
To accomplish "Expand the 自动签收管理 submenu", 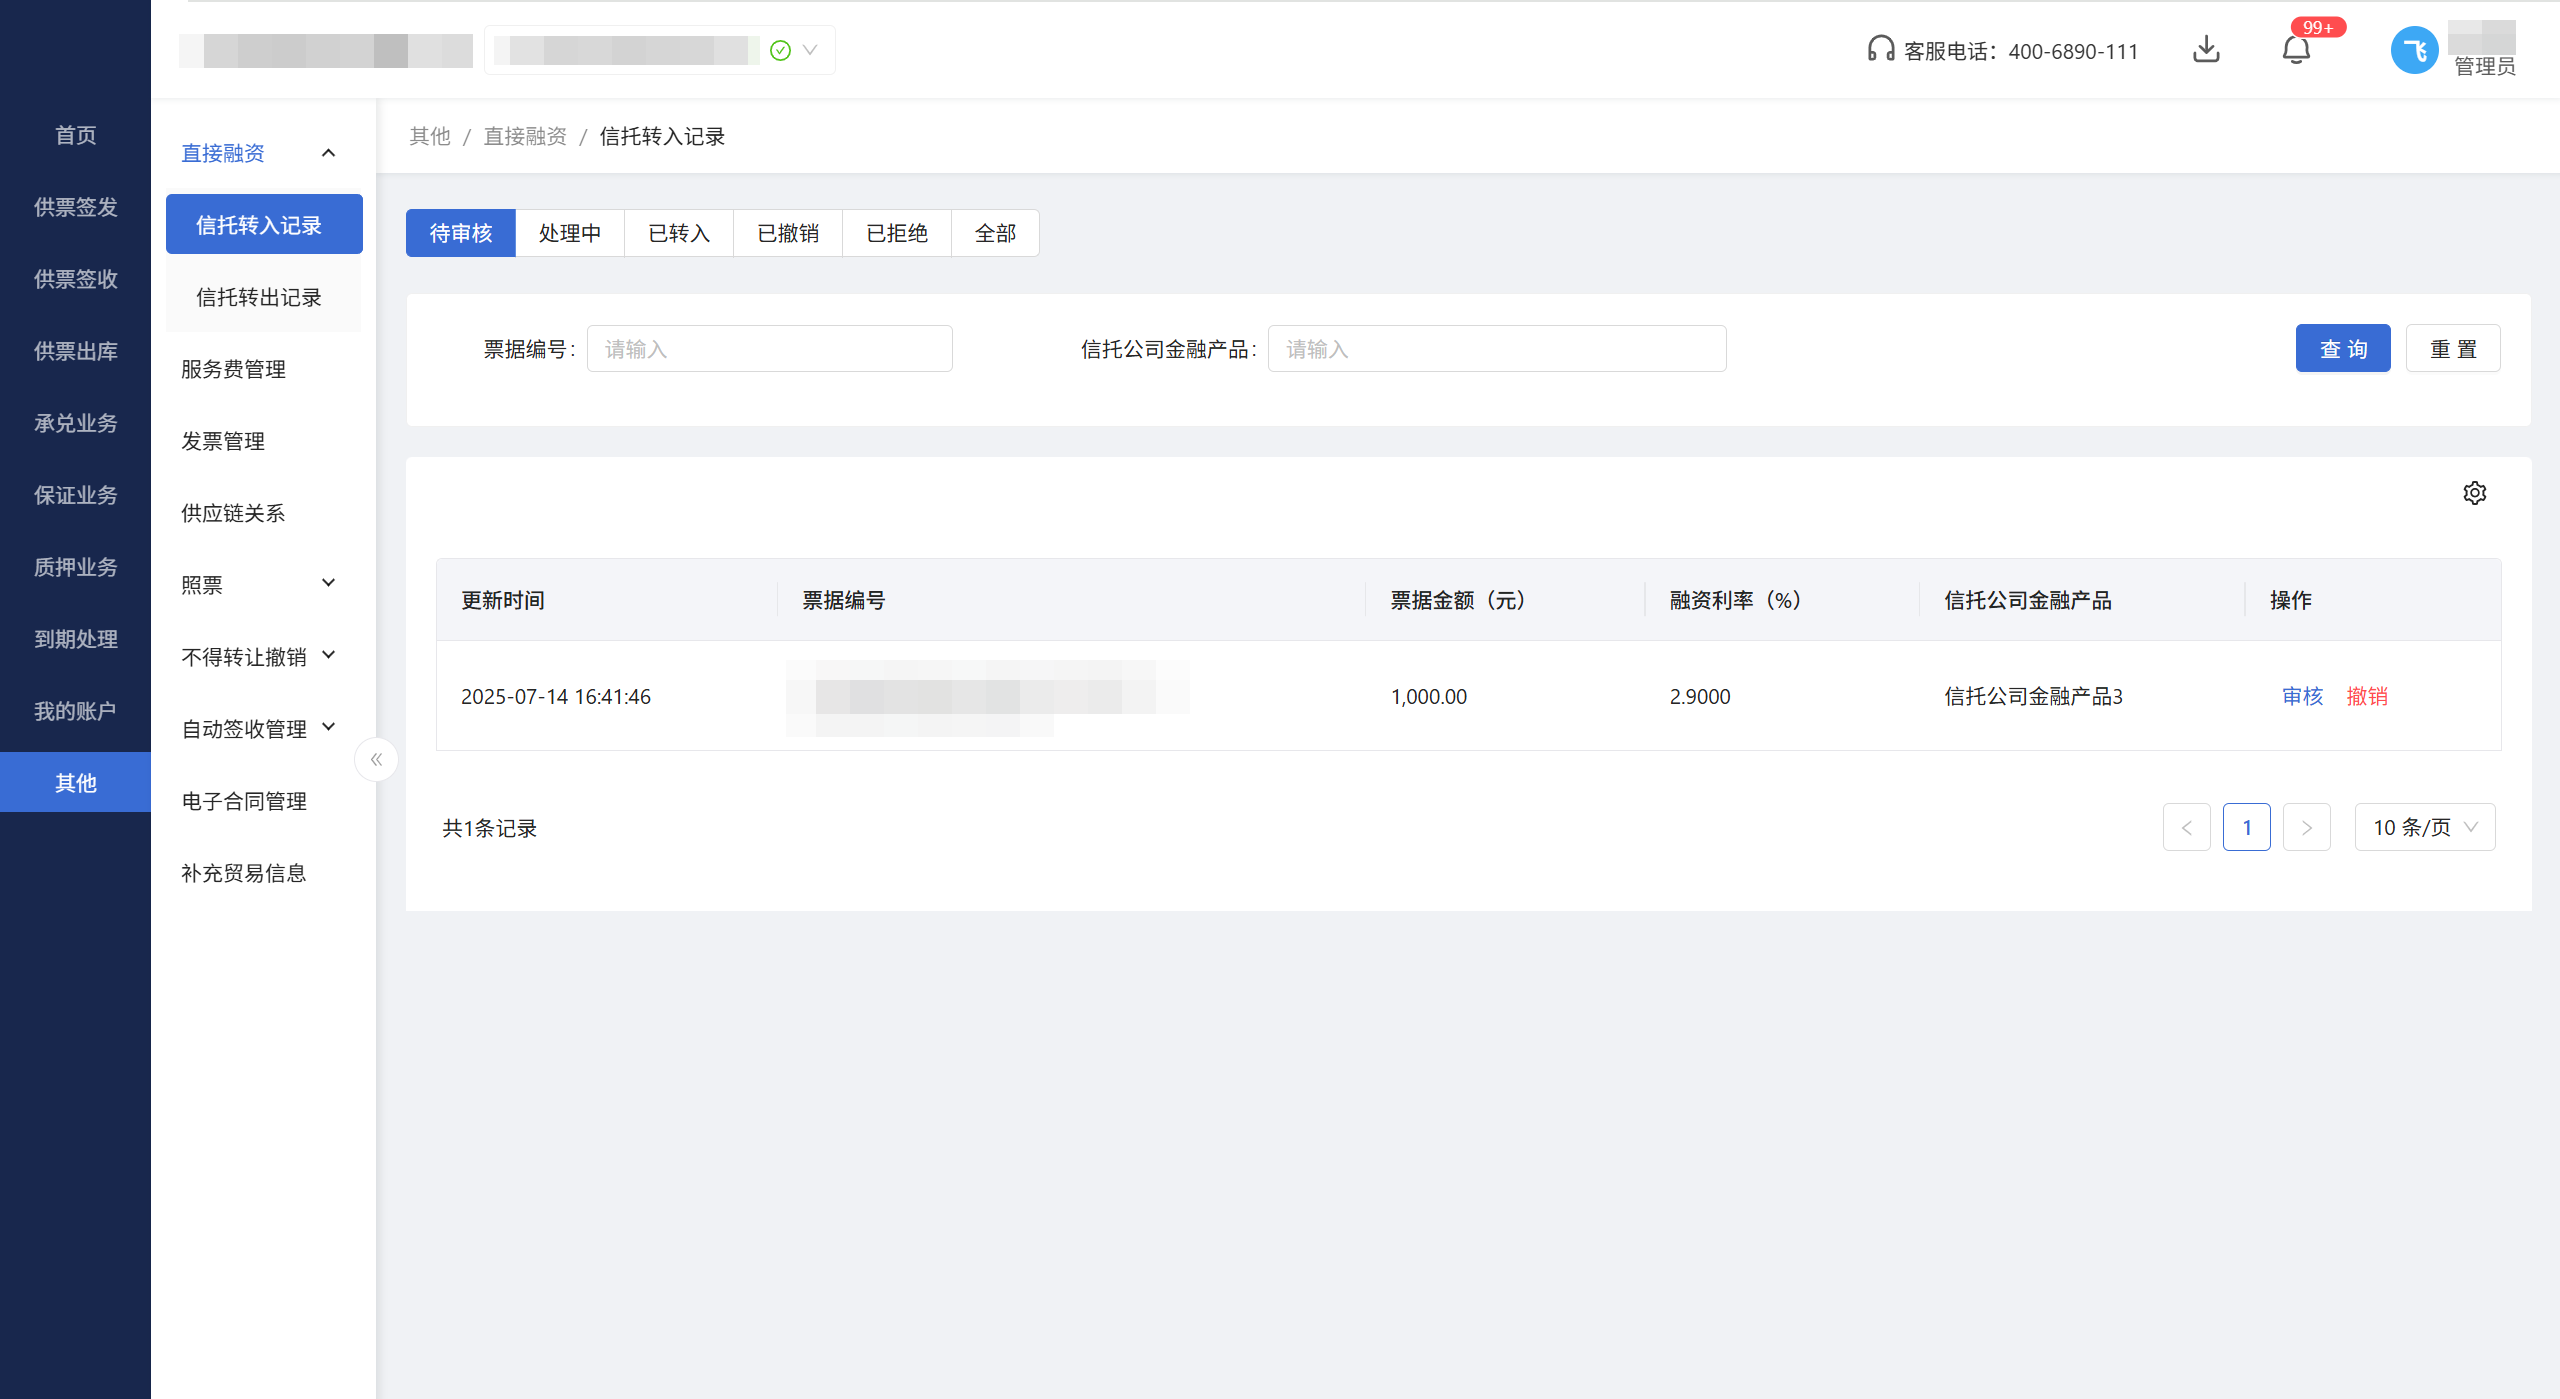I will pyautogui.click(x=328, y=727).
